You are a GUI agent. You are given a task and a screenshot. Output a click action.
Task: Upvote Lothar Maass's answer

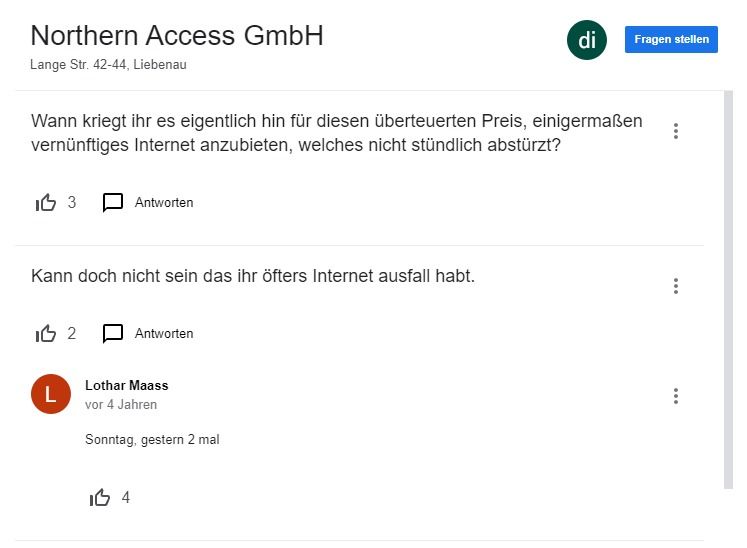(x=100, y=498)
